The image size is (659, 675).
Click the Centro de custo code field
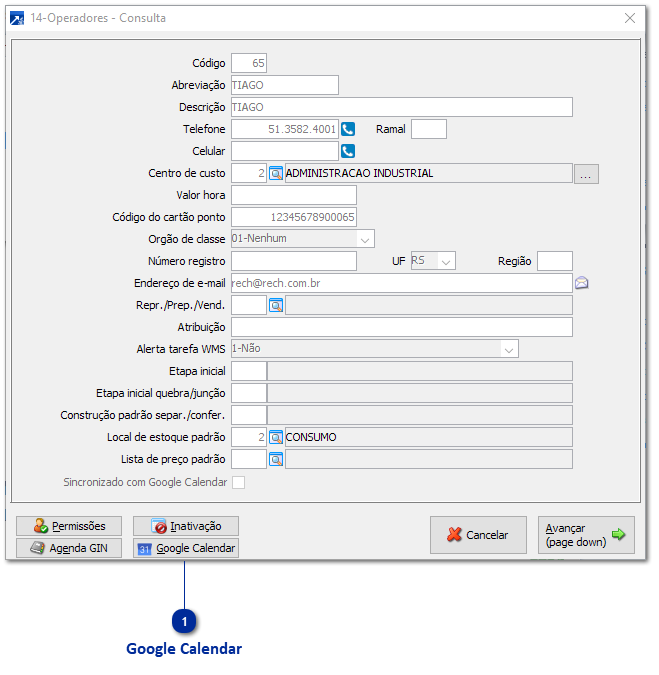pyautogui.click(x=249, y=173)
